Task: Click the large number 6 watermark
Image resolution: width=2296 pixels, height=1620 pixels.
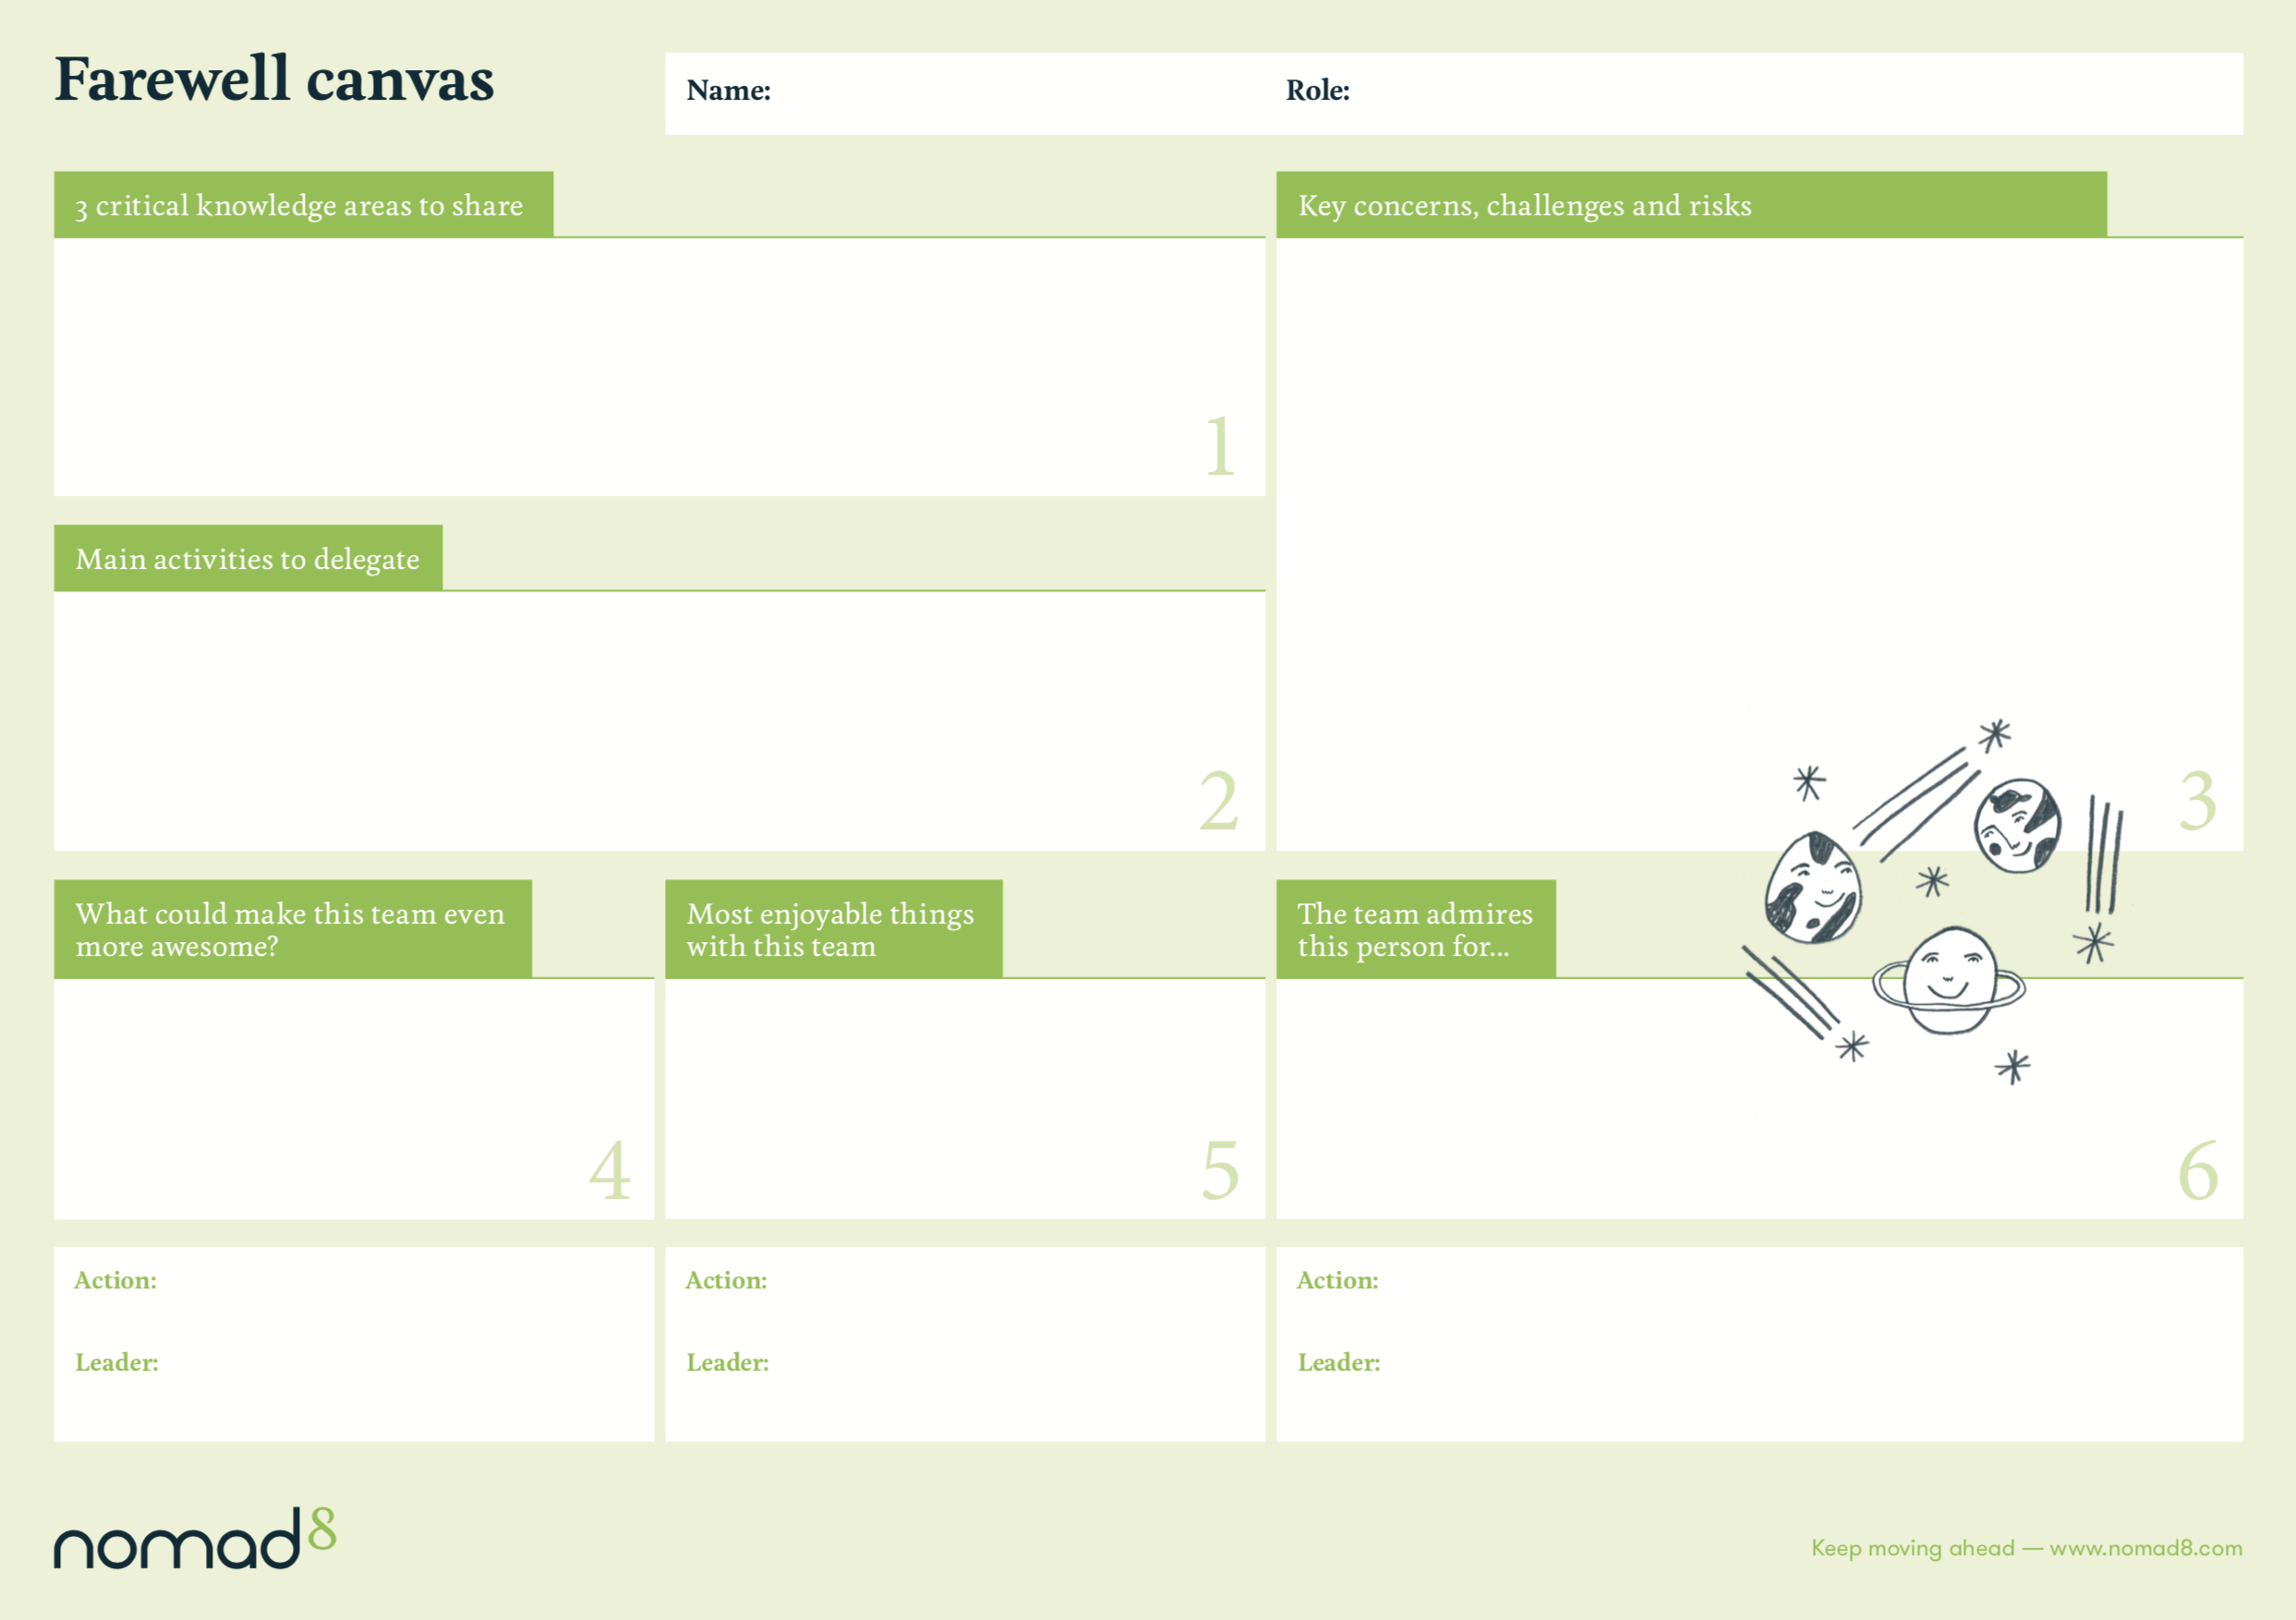Action: pyautogui.click(x=2197, y=1171)
